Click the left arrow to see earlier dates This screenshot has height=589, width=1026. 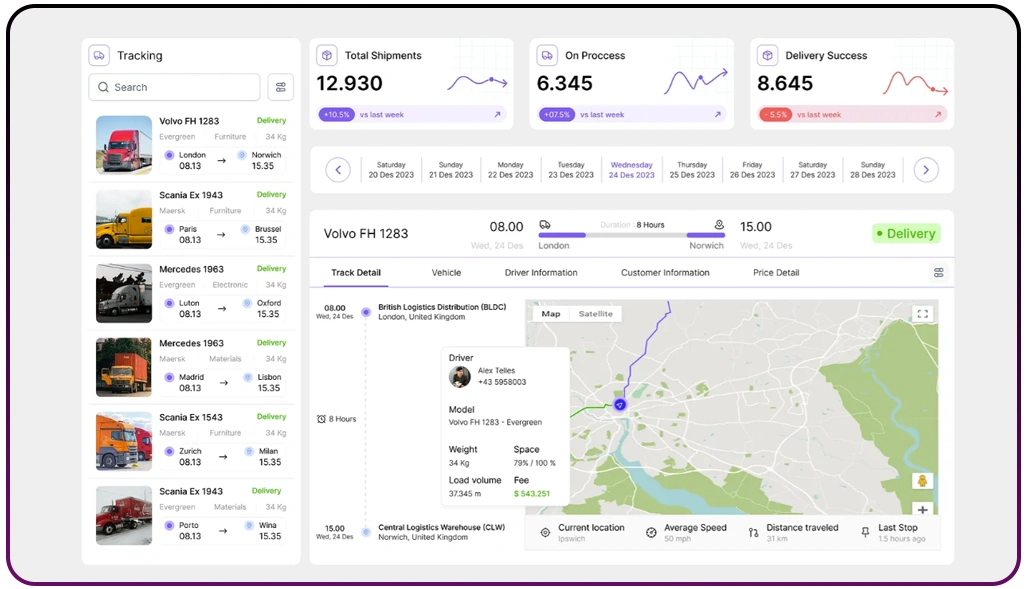[337, 170]
